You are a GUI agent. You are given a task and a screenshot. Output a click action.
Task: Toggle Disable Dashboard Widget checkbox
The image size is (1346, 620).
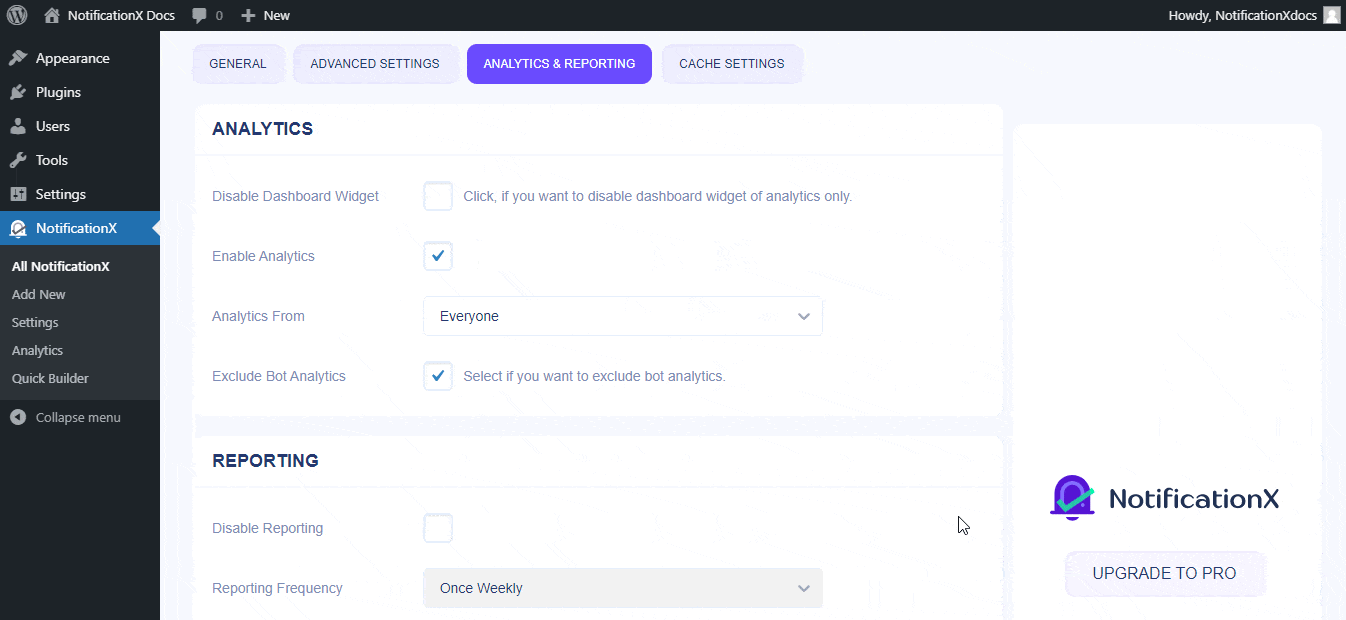click(x=438, y=196)
